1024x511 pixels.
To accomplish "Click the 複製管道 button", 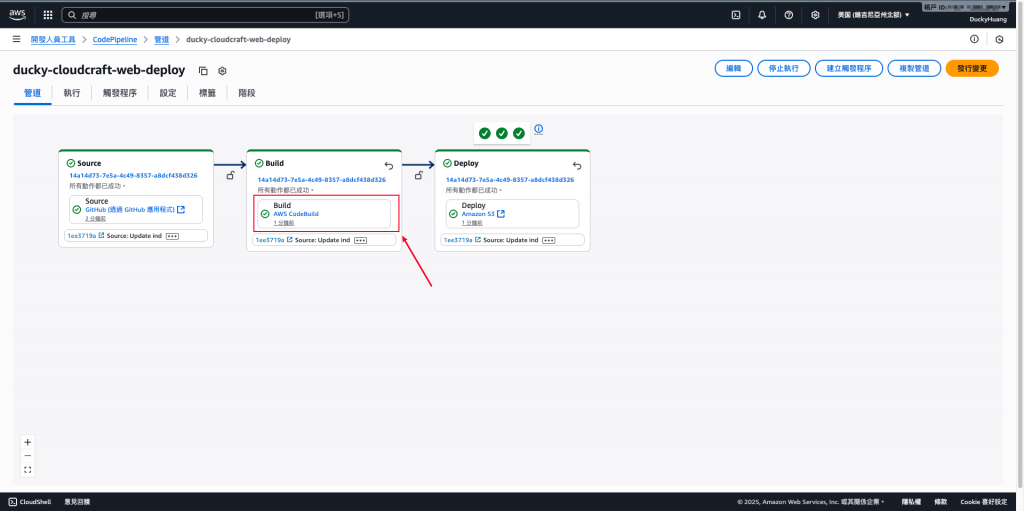I will tap(914, 68).
